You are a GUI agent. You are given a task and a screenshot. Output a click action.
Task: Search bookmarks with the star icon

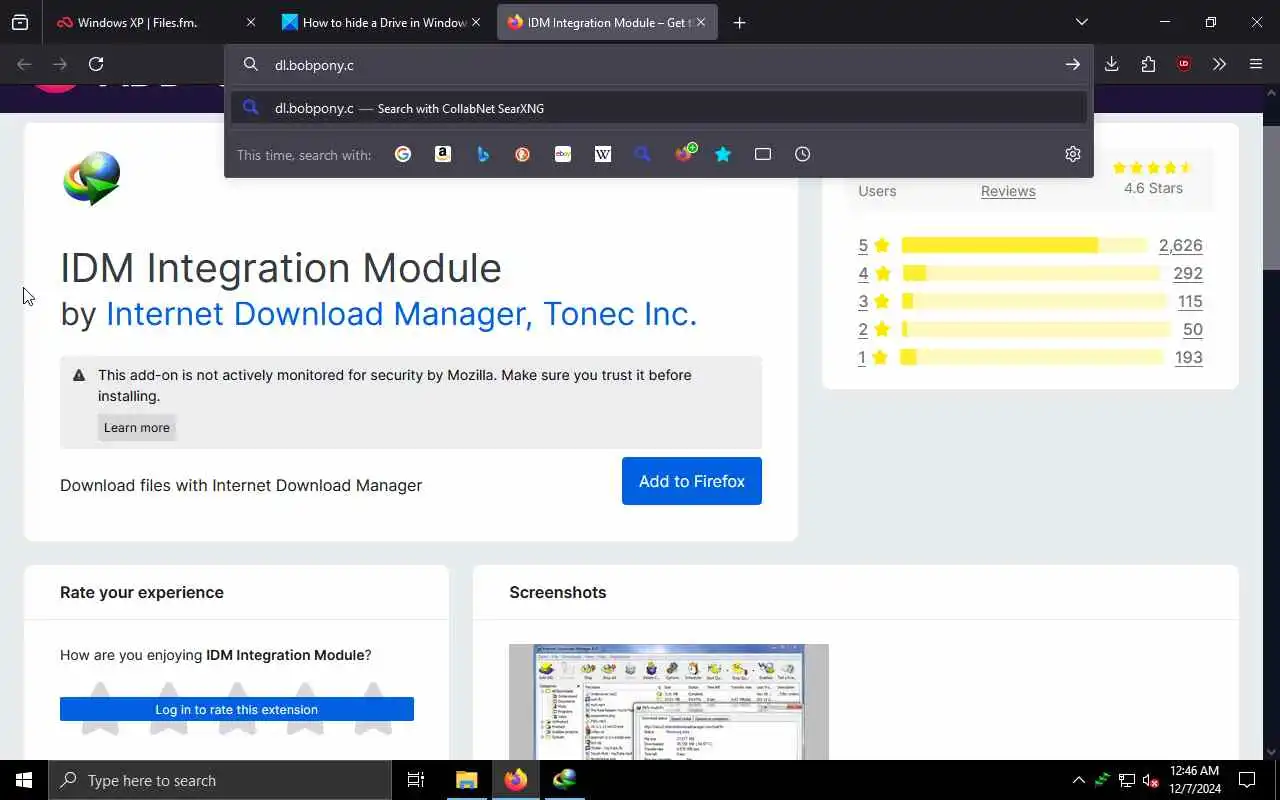[x=723, y=154]
